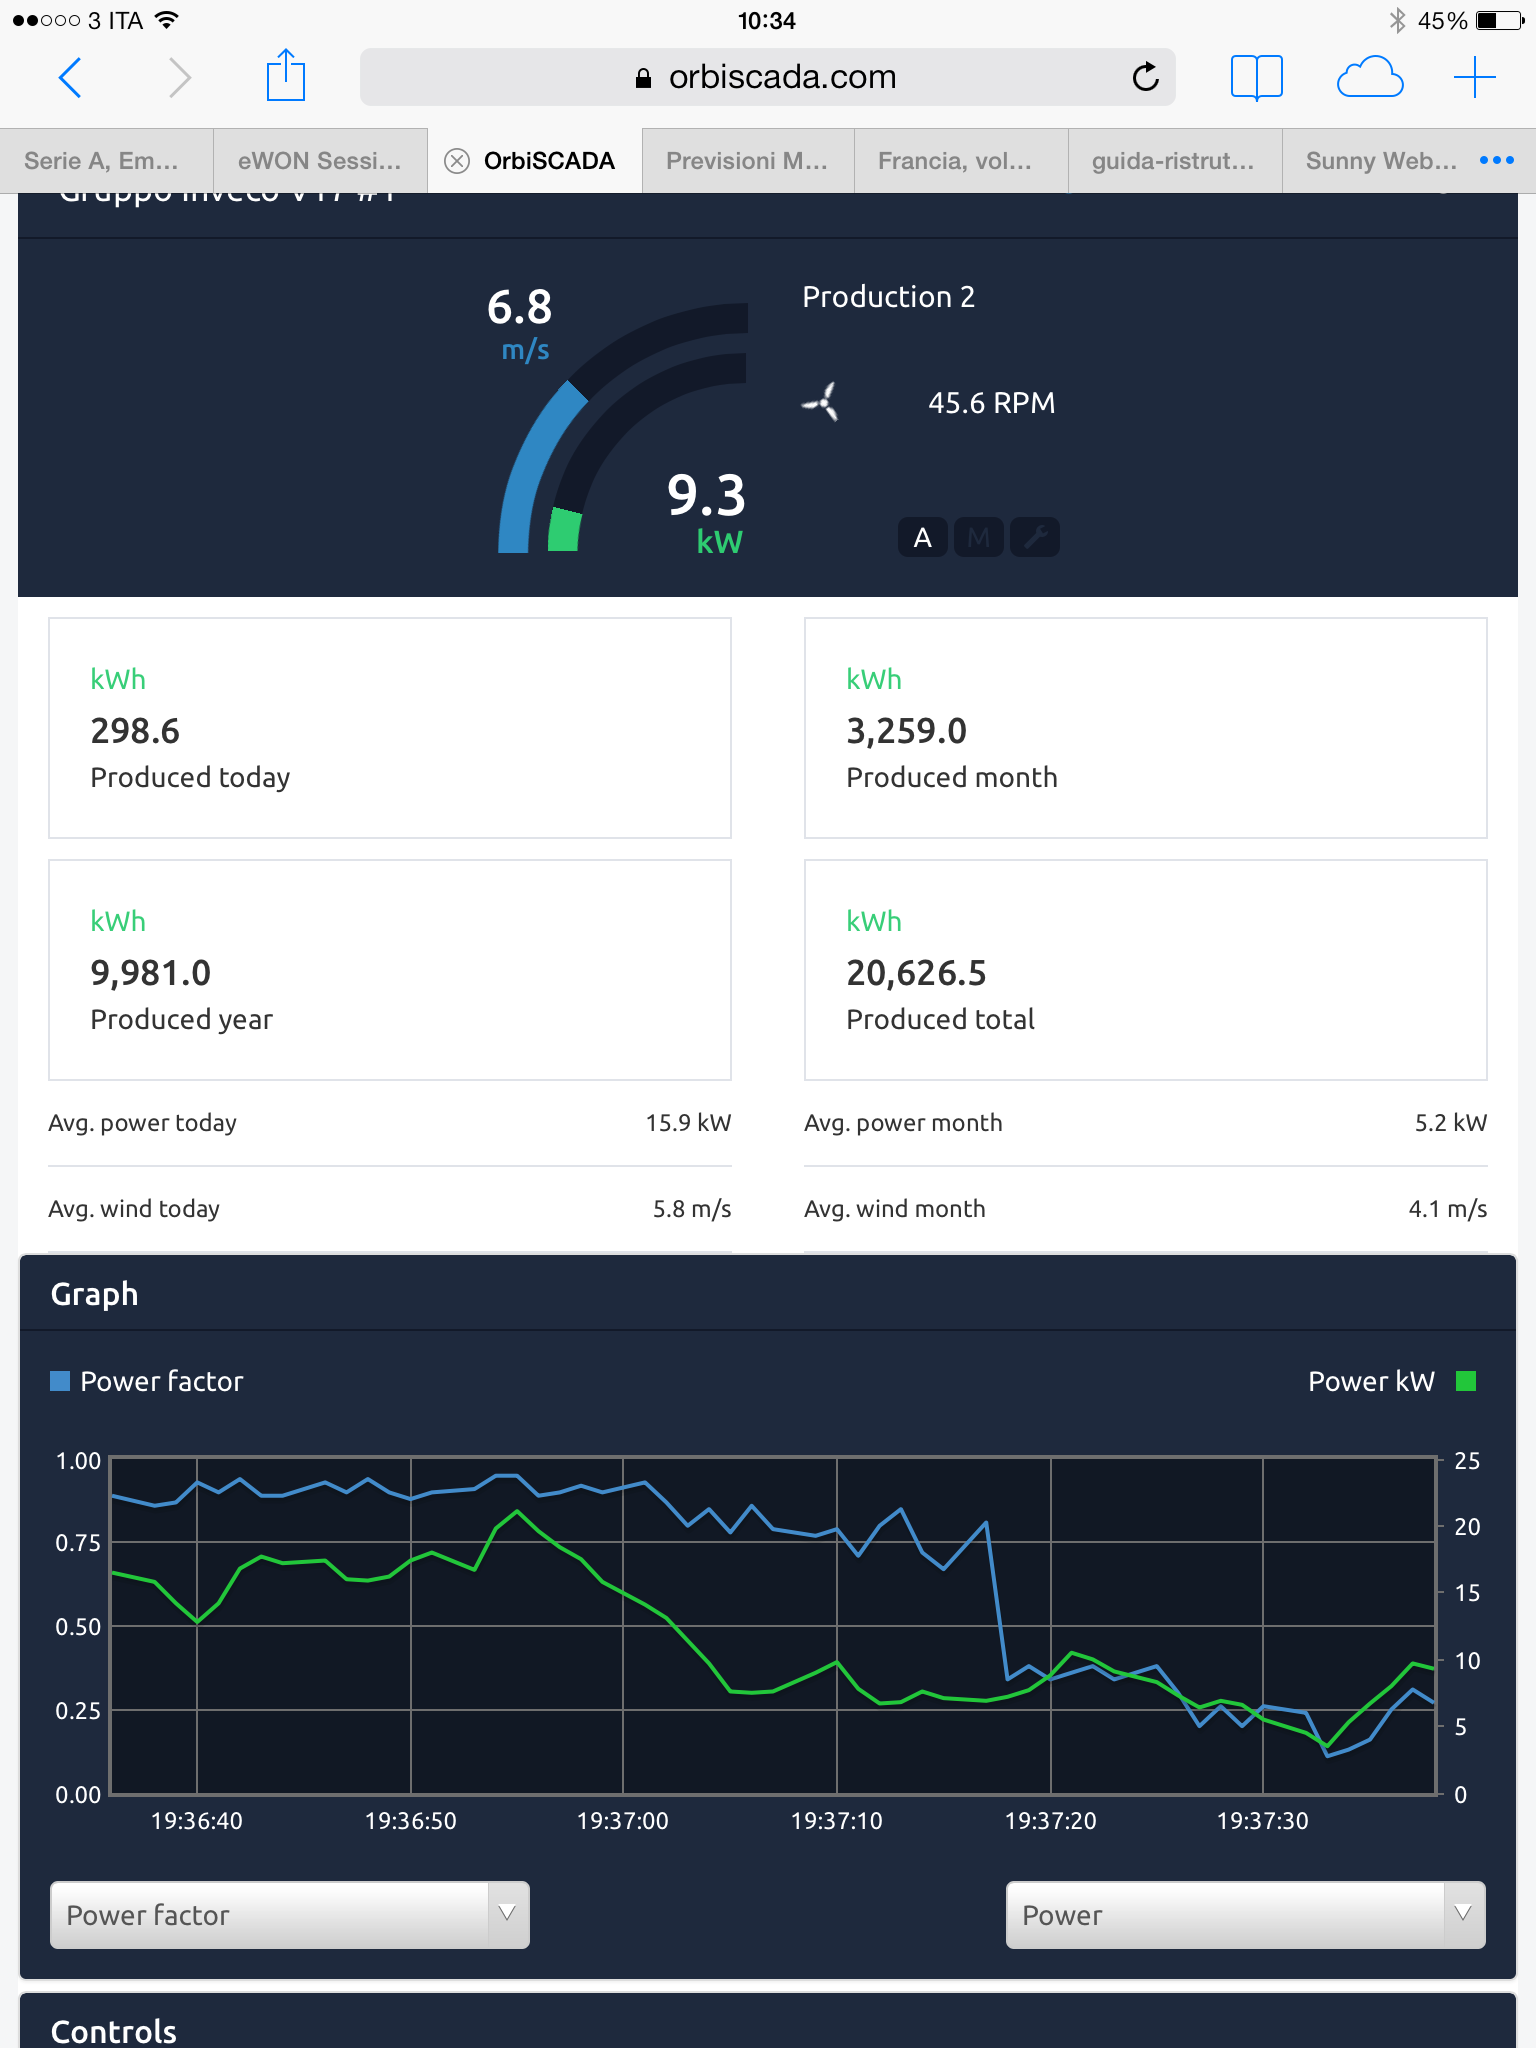
Task: Open the Power dropdown selector
Action: (x=1245, y=1915)
